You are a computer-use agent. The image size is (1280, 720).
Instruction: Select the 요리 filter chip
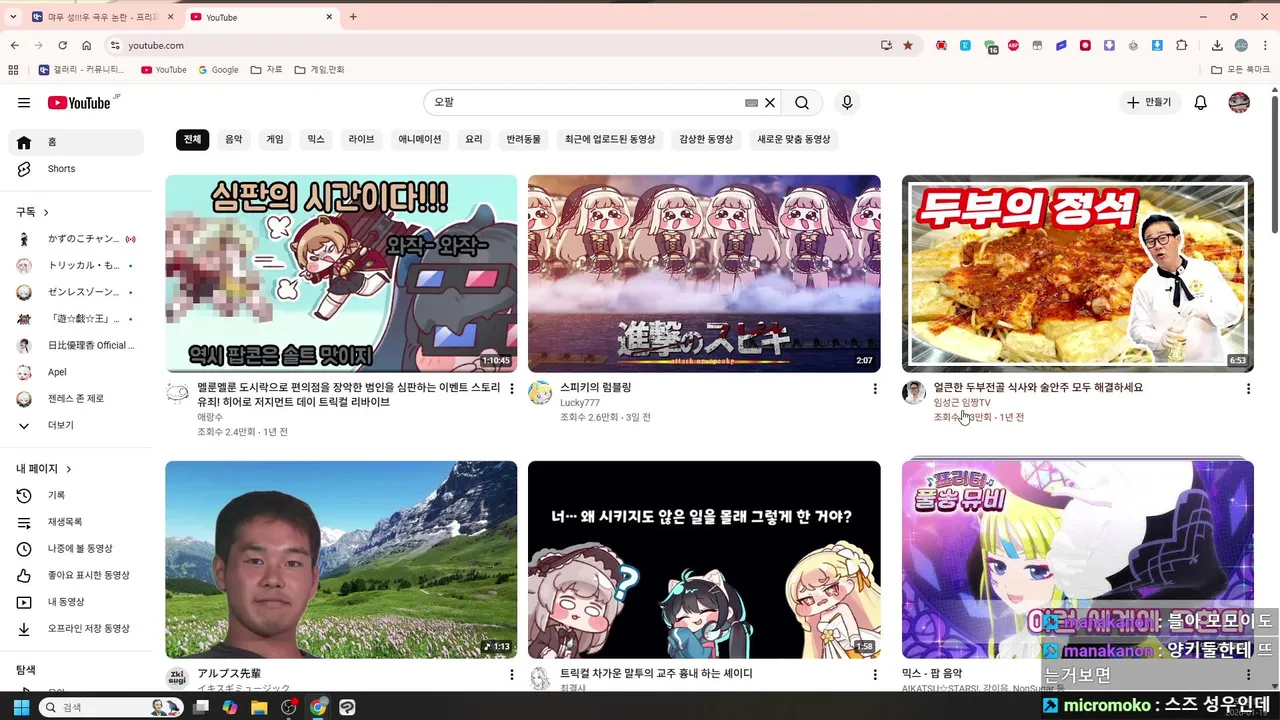pyautogui.click(x=474, y=140)
